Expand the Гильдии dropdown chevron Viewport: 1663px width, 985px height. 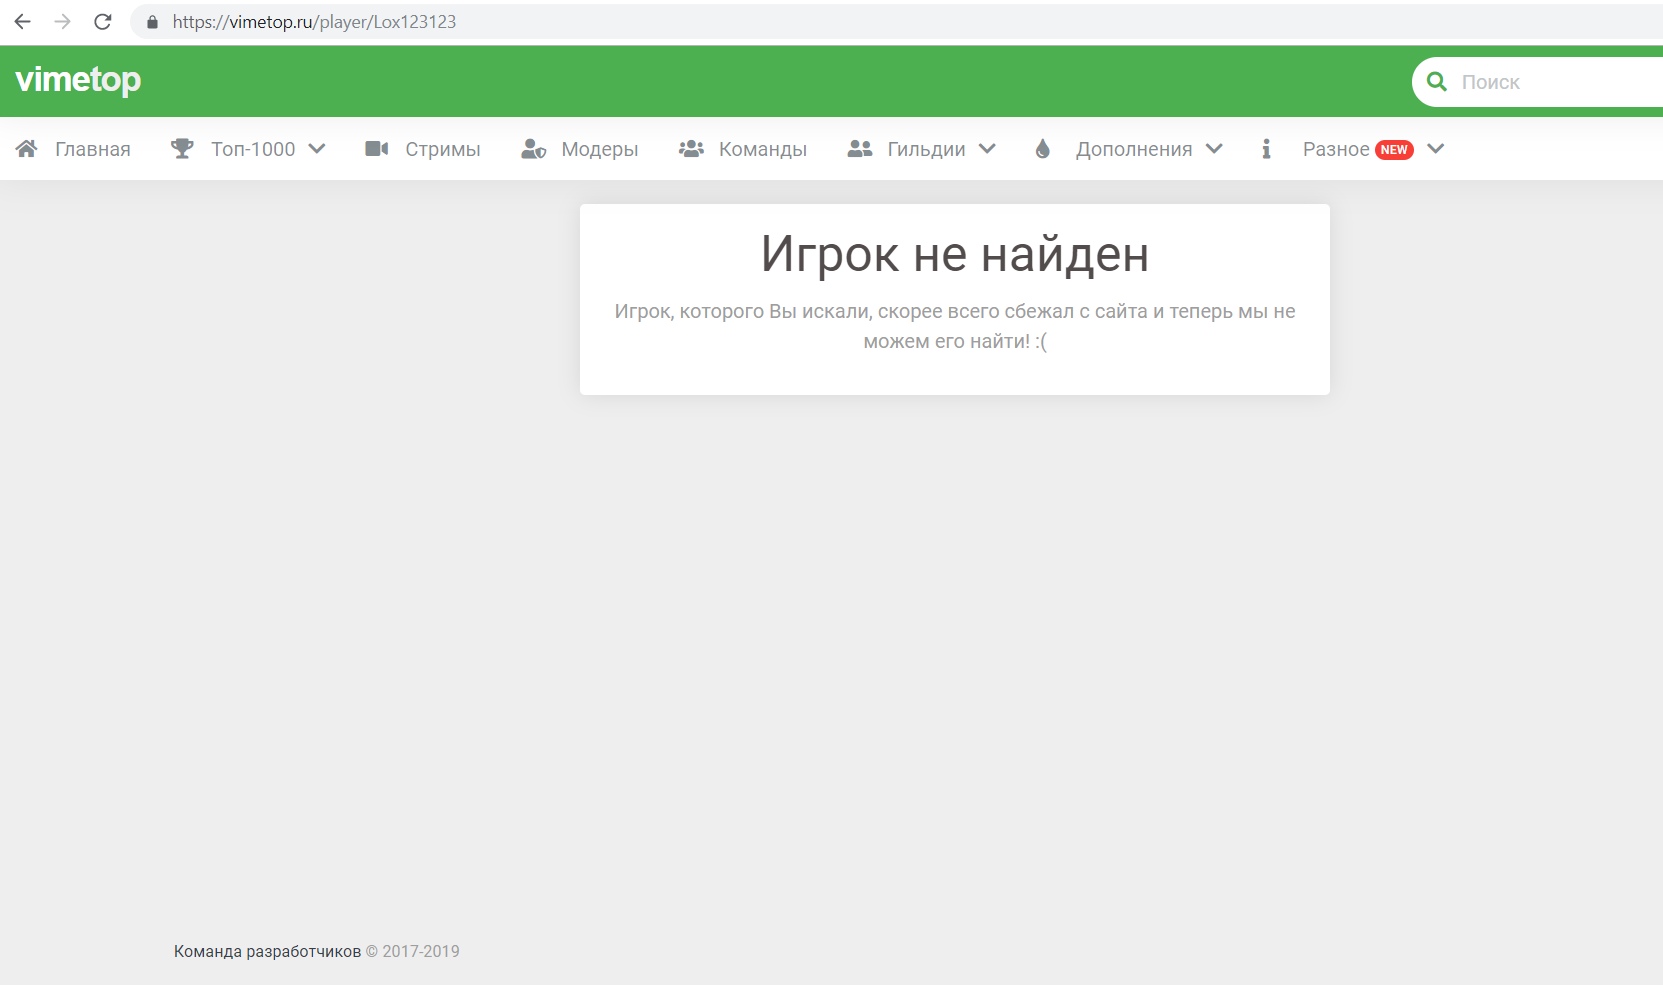pyautogui.click(x=987, y=149)
